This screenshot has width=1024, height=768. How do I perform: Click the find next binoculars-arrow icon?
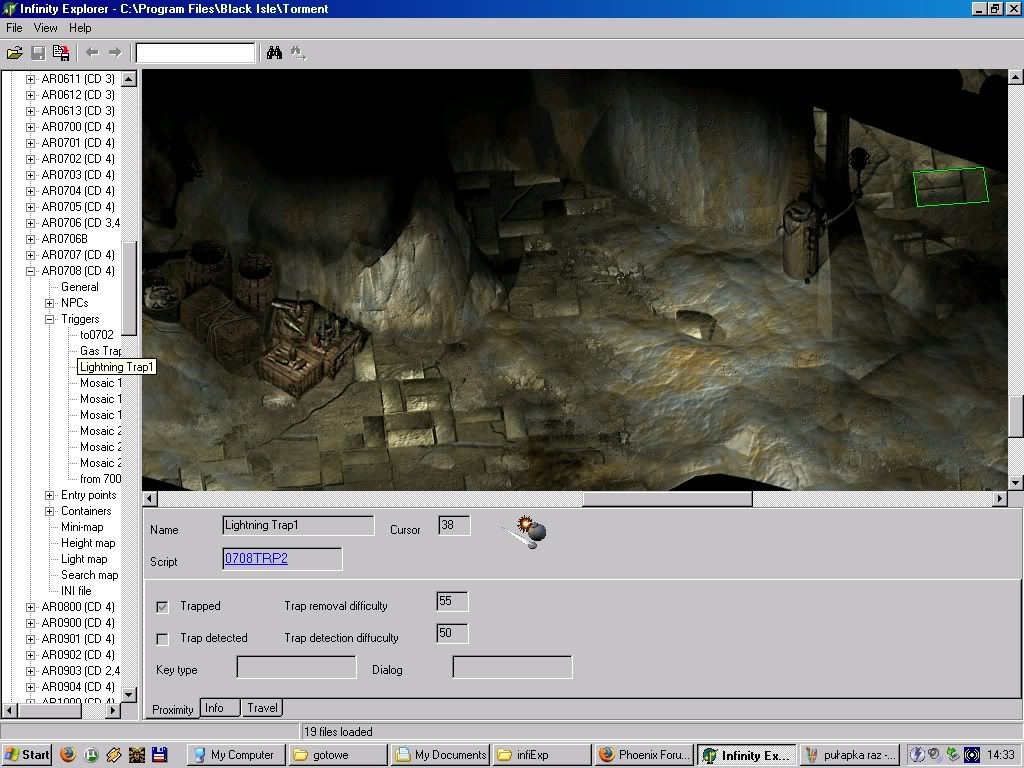(298, 53)
